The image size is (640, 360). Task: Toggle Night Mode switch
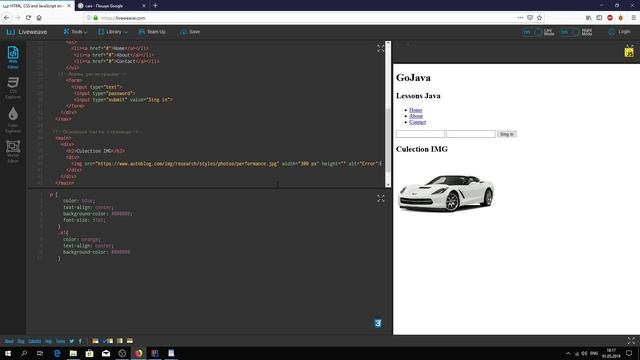[570, 32]
